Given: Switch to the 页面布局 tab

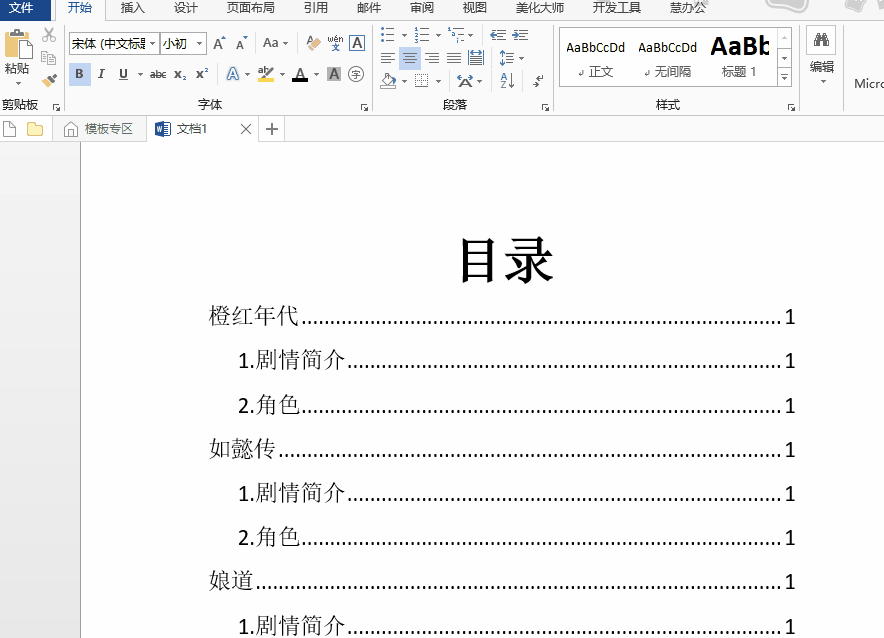Looking at the screenshot, I should pos(250,8).
